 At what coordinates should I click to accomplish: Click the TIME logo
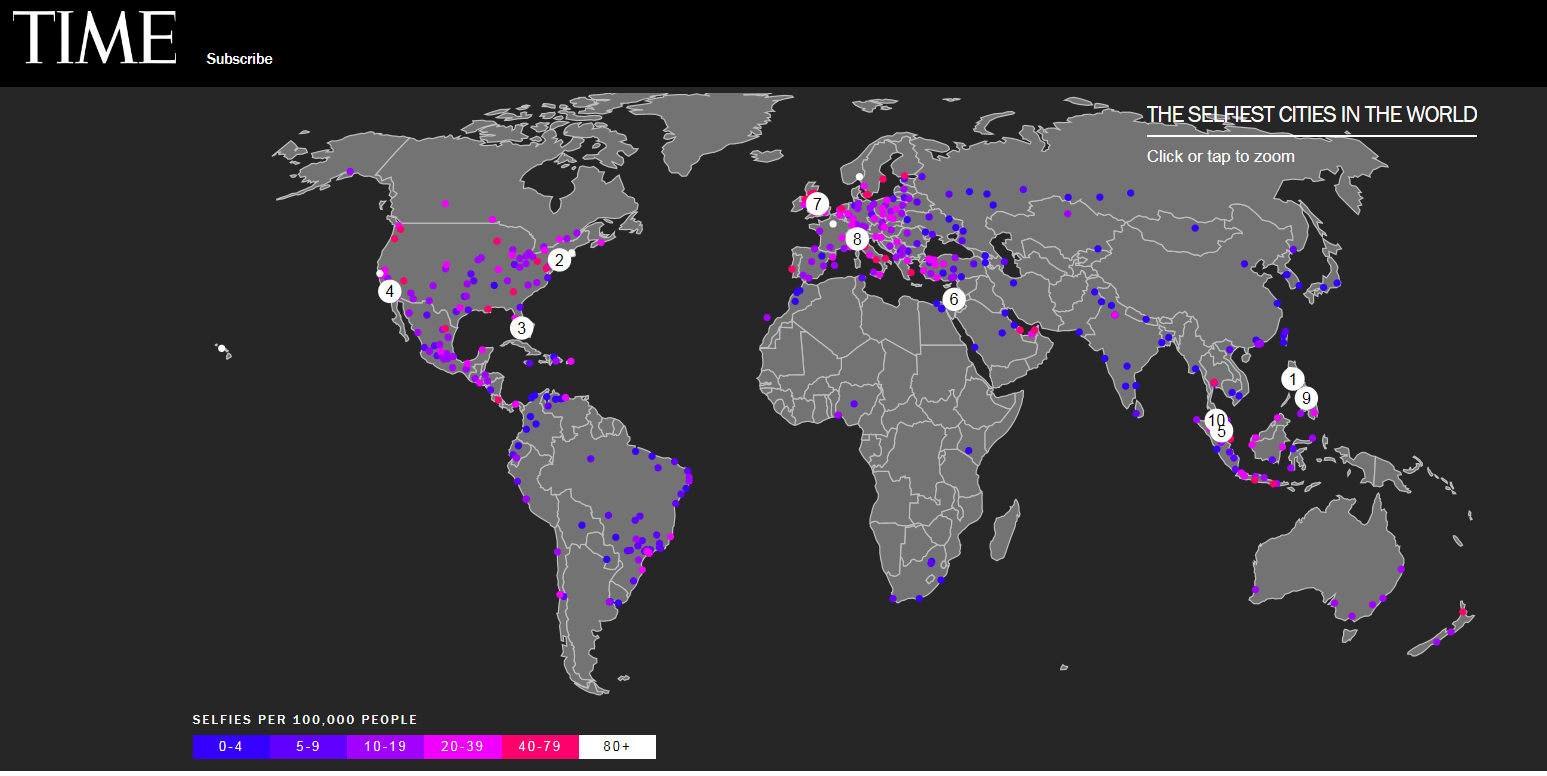[x=94, y=38]
